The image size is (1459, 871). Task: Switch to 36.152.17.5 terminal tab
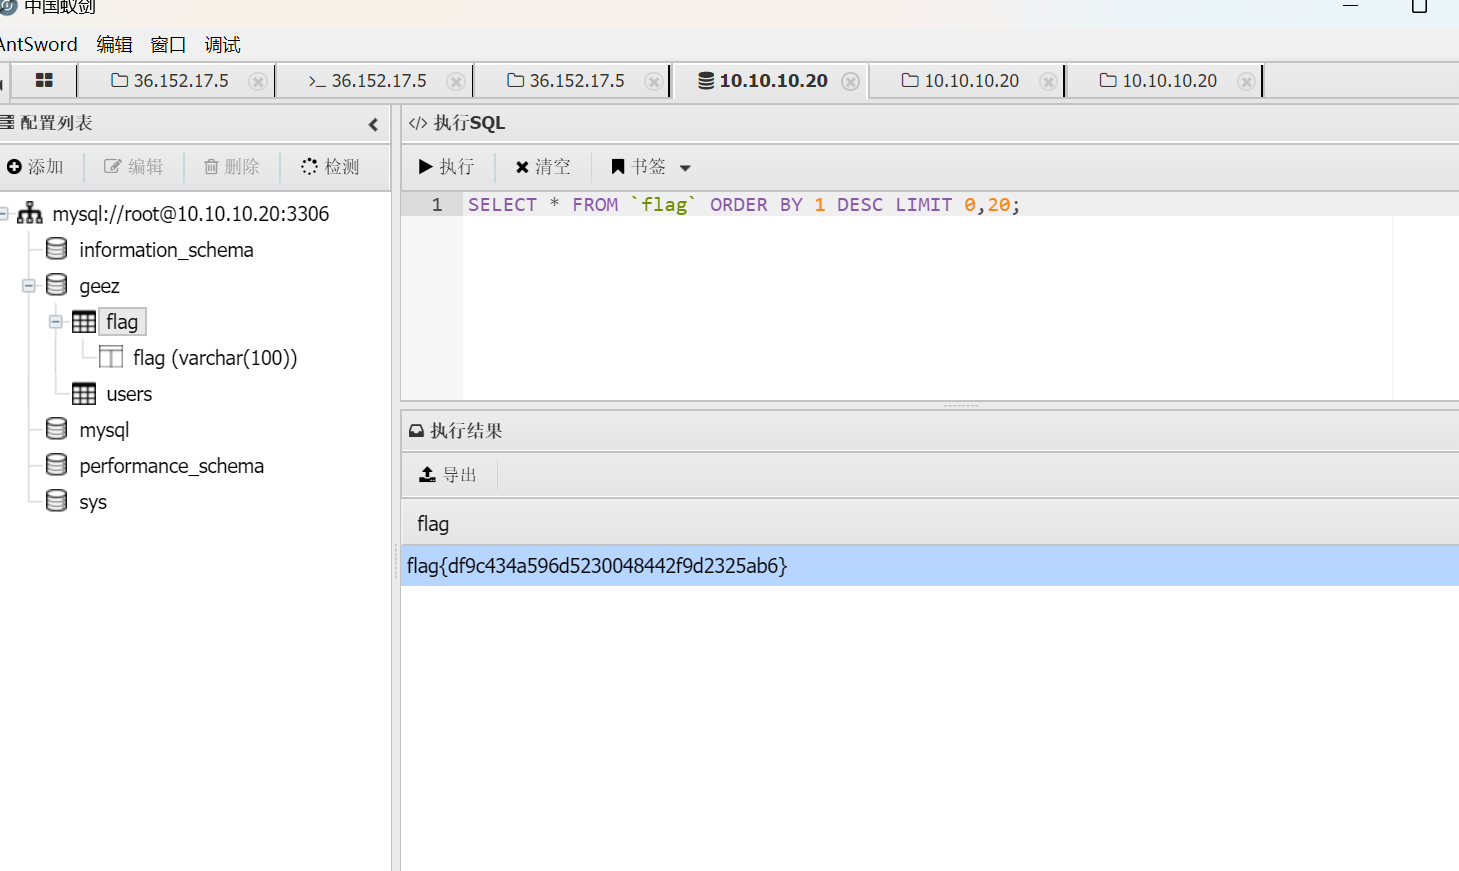(367, 81)
